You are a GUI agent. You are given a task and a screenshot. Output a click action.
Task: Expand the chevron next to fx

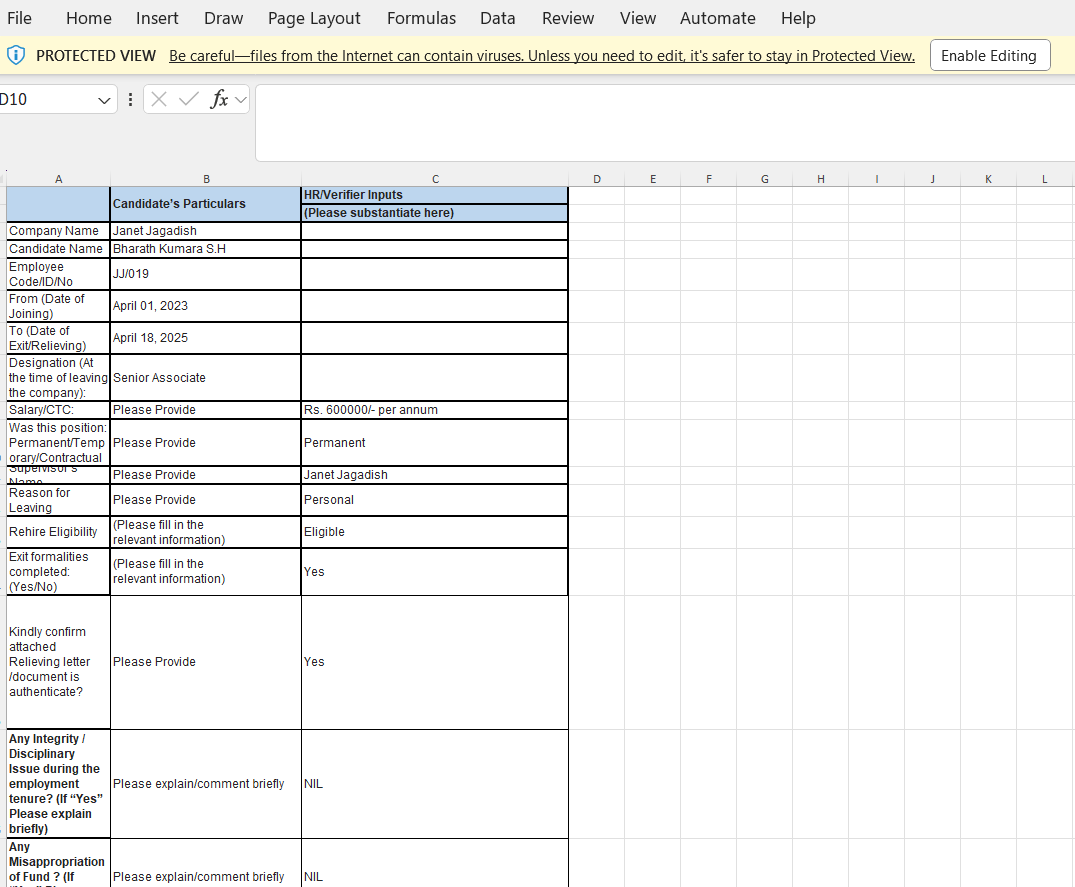pyautogui.click(x=241, y=99)
